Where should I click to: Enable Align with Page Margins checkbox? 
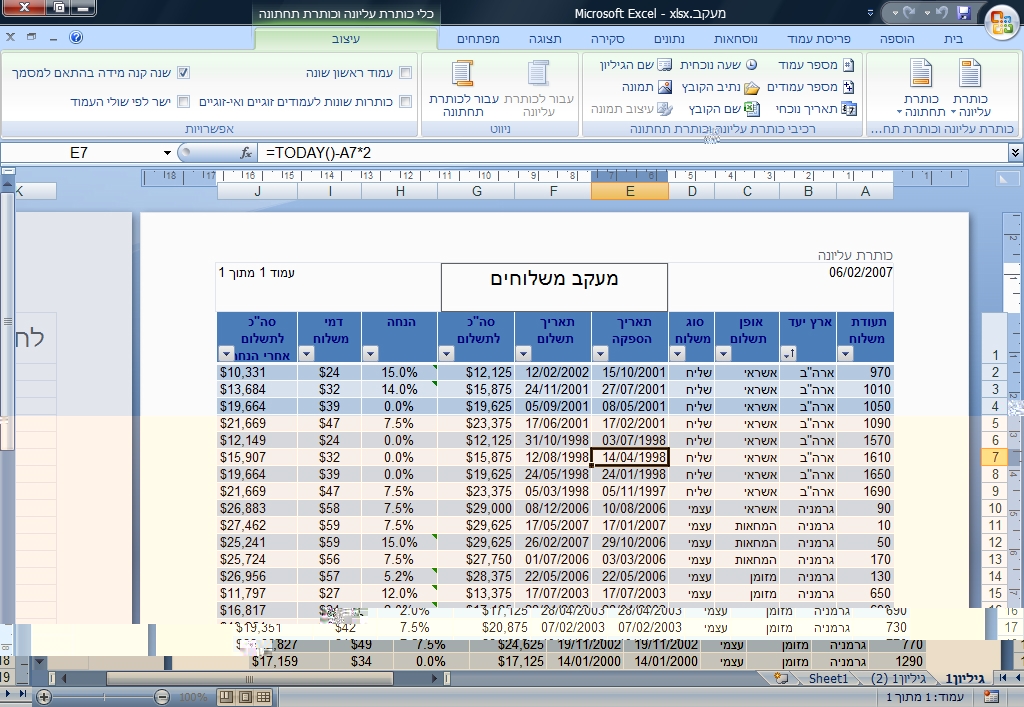click(x=184, y=102)
